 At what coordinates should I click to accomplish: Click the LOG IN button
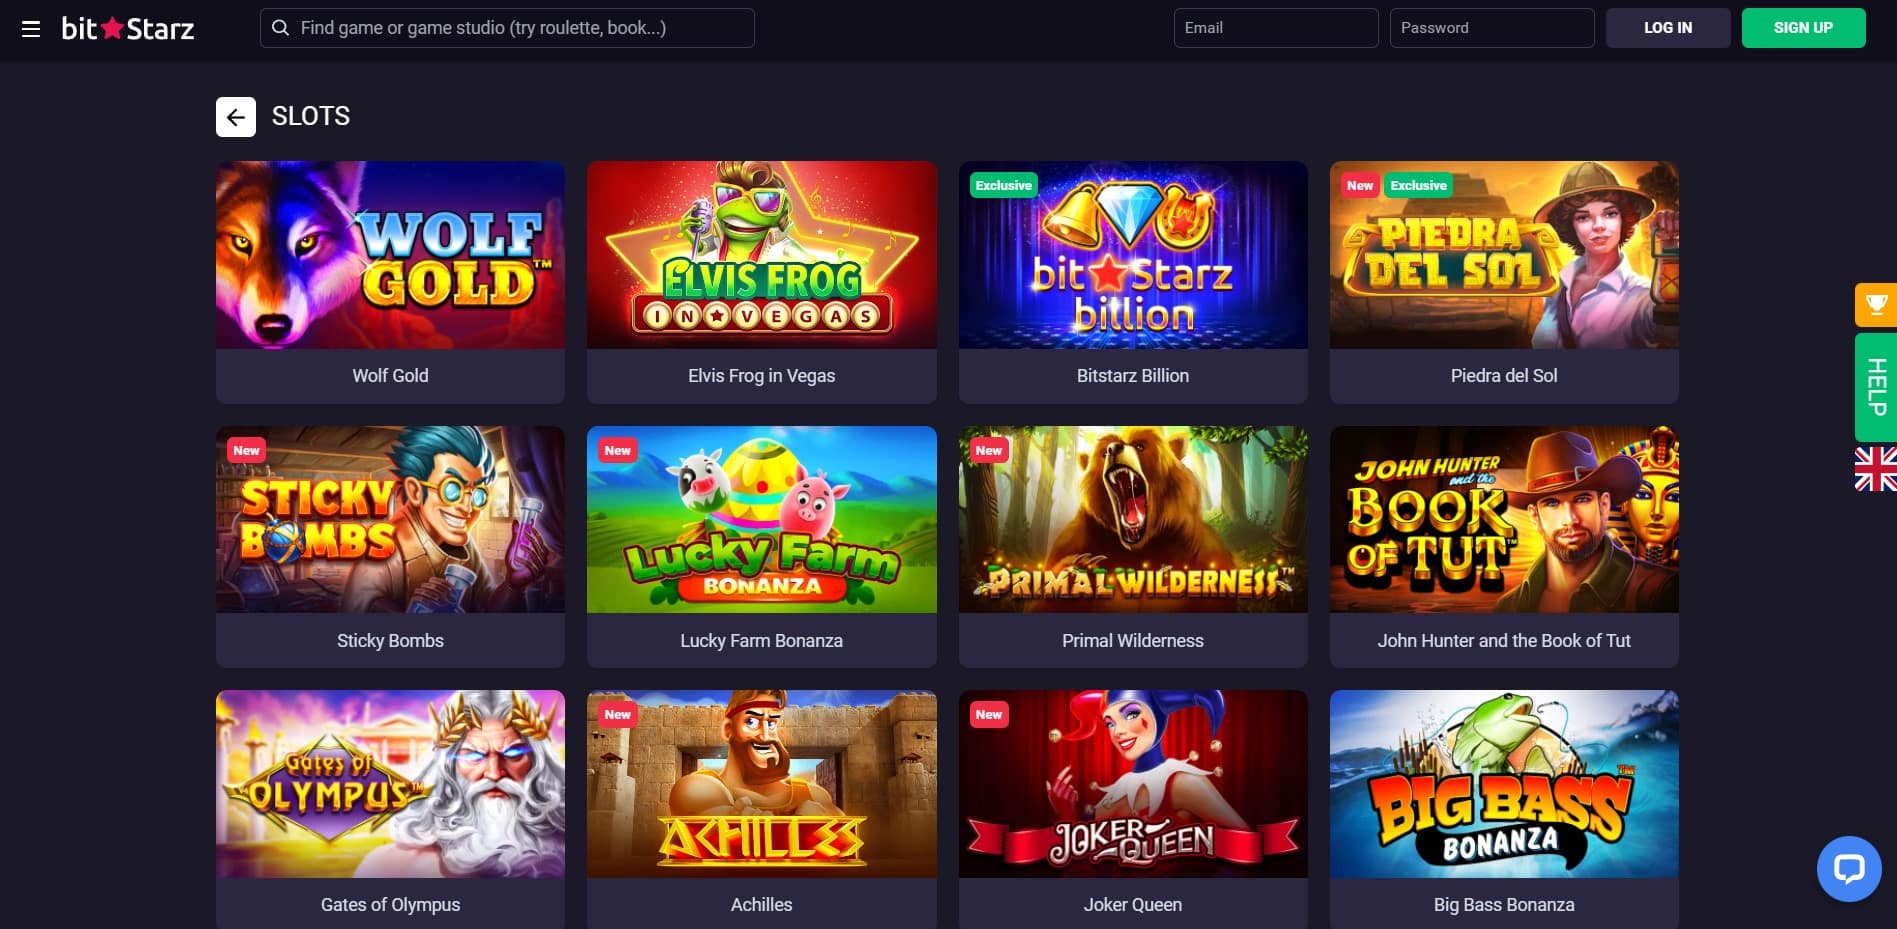[x=1668, y=28]
